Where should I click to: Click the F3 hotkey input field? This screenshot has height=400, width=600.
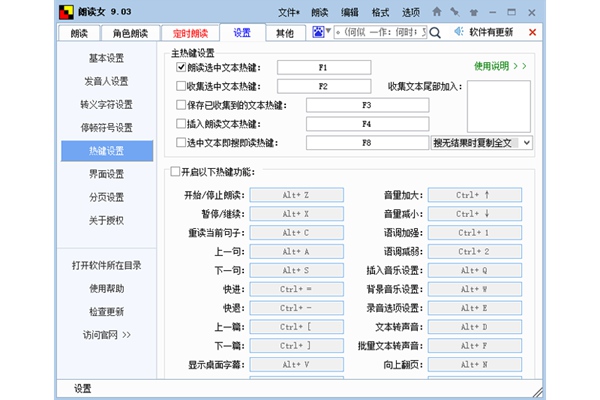(367, 105)
